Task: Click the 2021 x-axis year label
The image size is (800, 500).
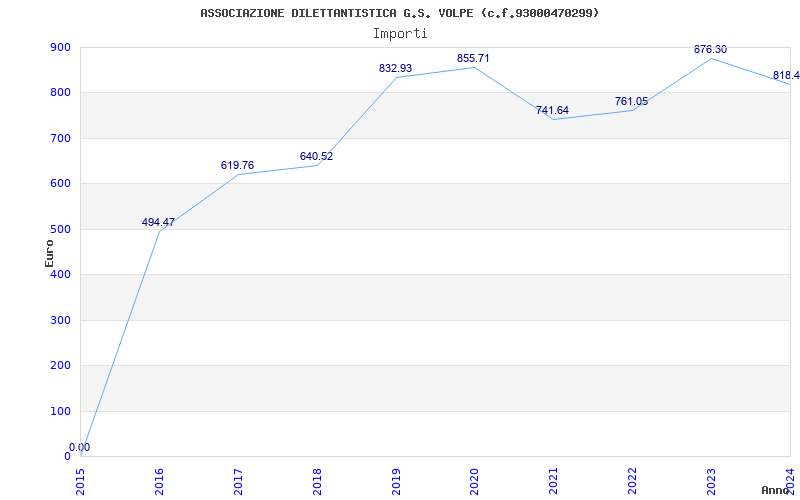Action: click(x=553, y=482)
